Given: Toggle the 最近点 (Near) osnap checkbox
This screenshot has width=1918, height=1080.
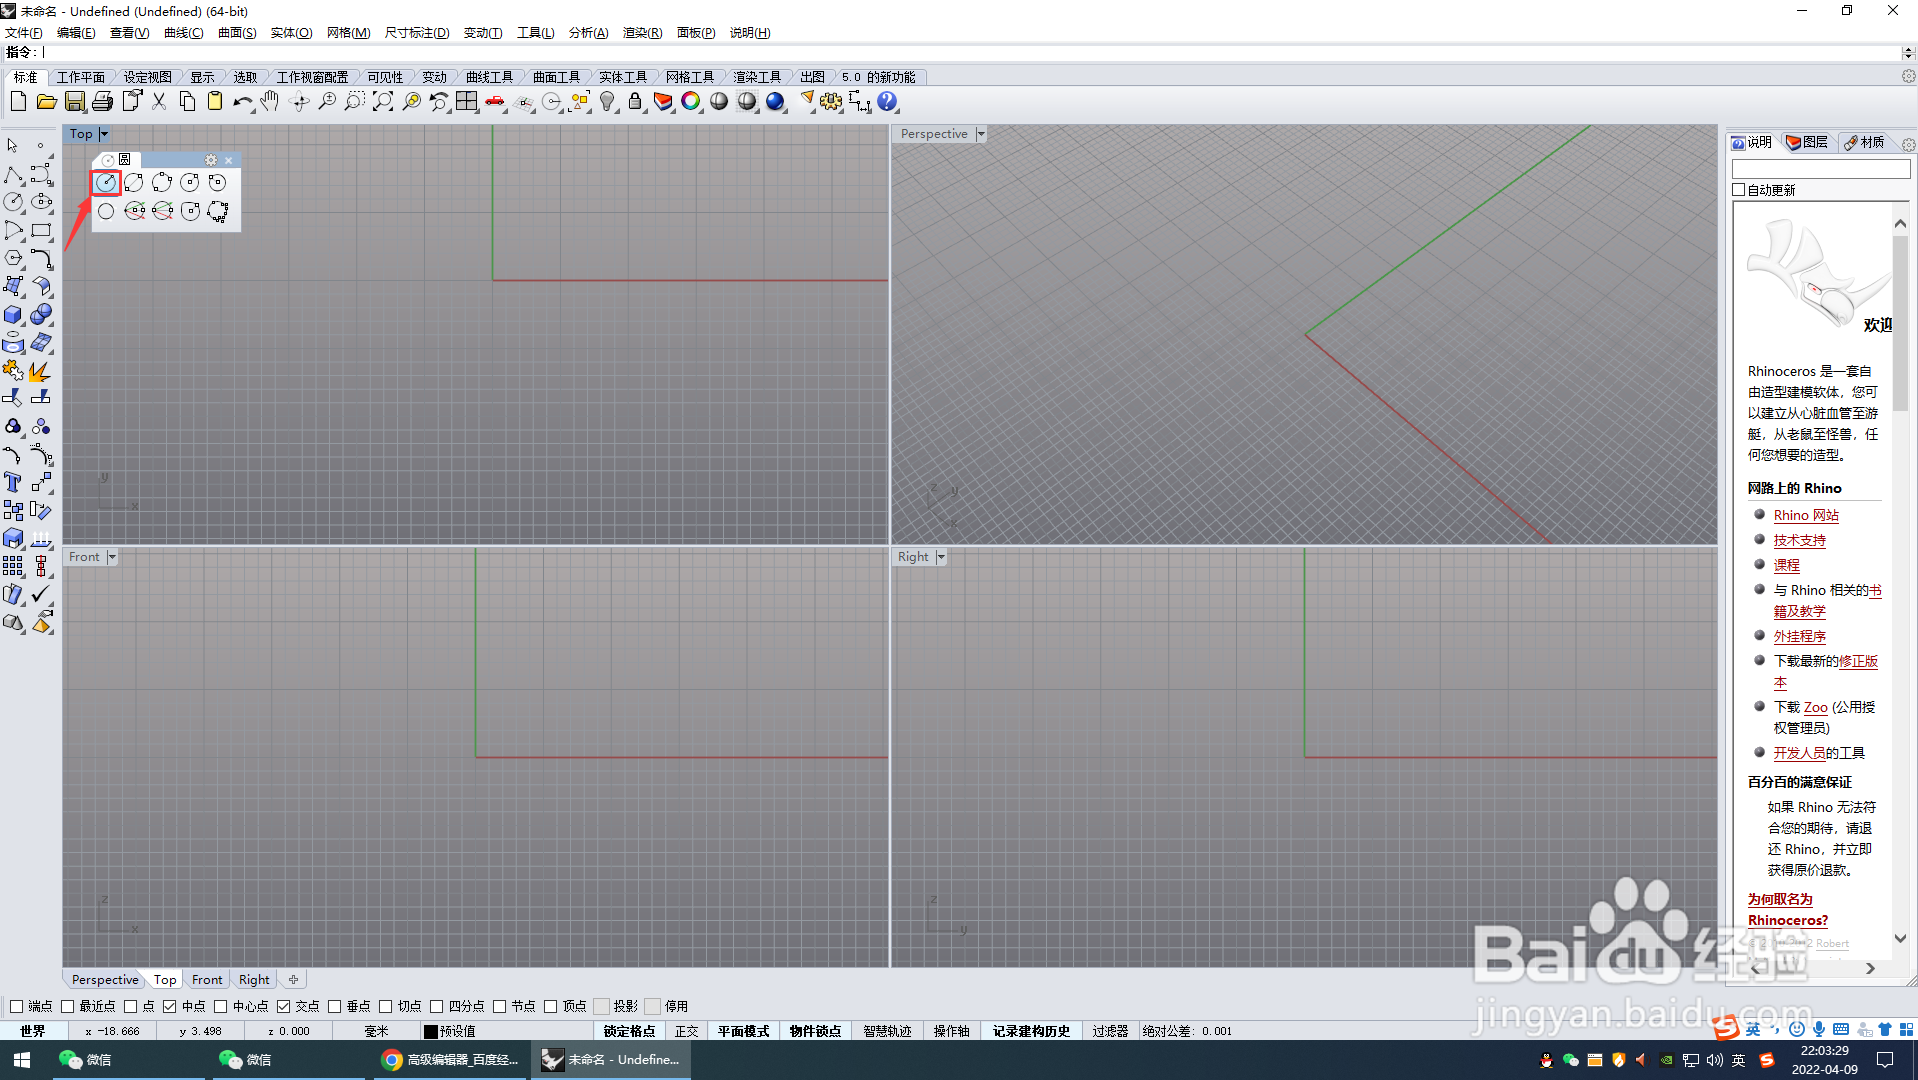Looking at the screenshot, I should (68, 1006).
